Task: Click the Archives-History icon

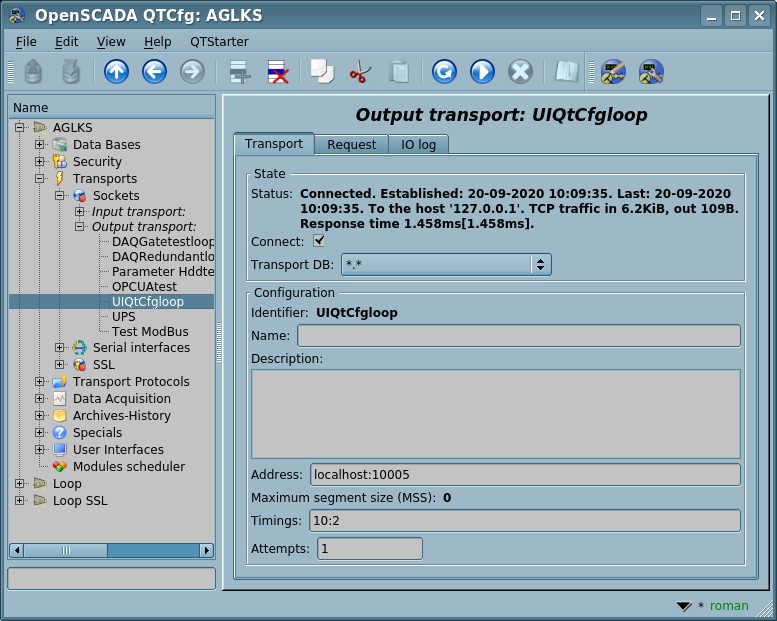Action: pos(60,415)
